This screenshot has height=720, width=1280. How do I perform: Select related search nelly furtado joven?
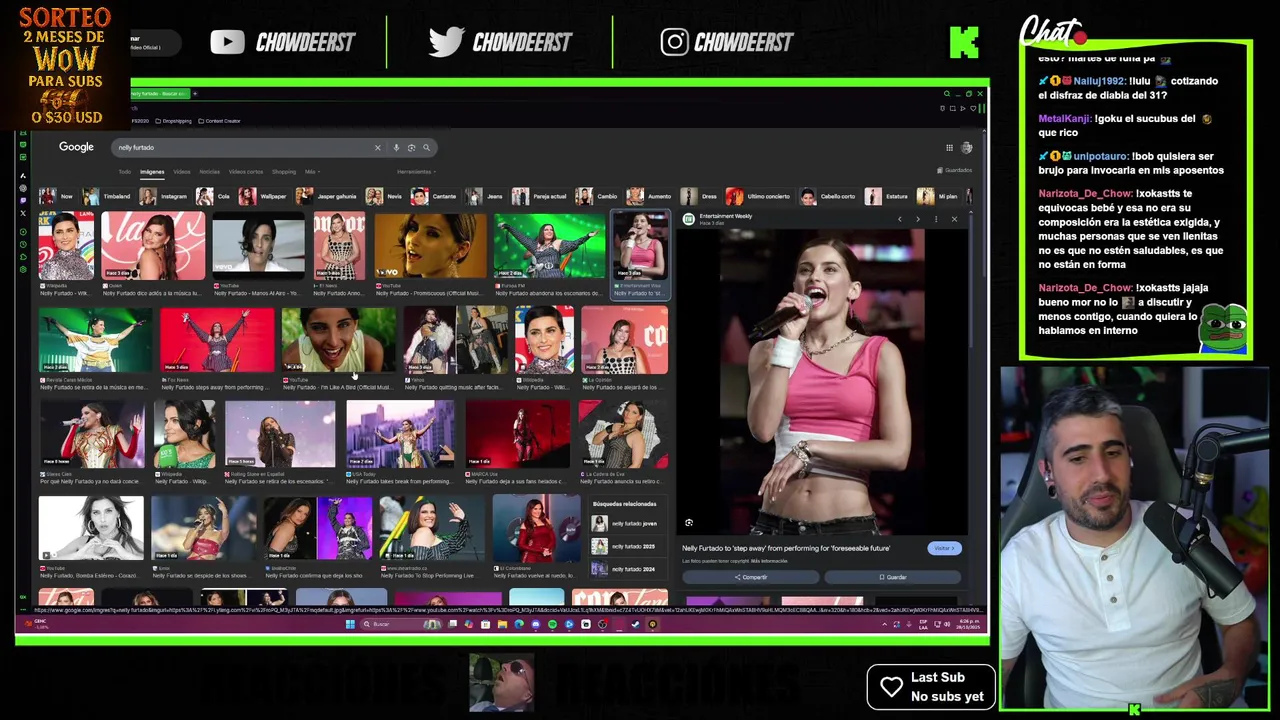(x=626, y=523)
